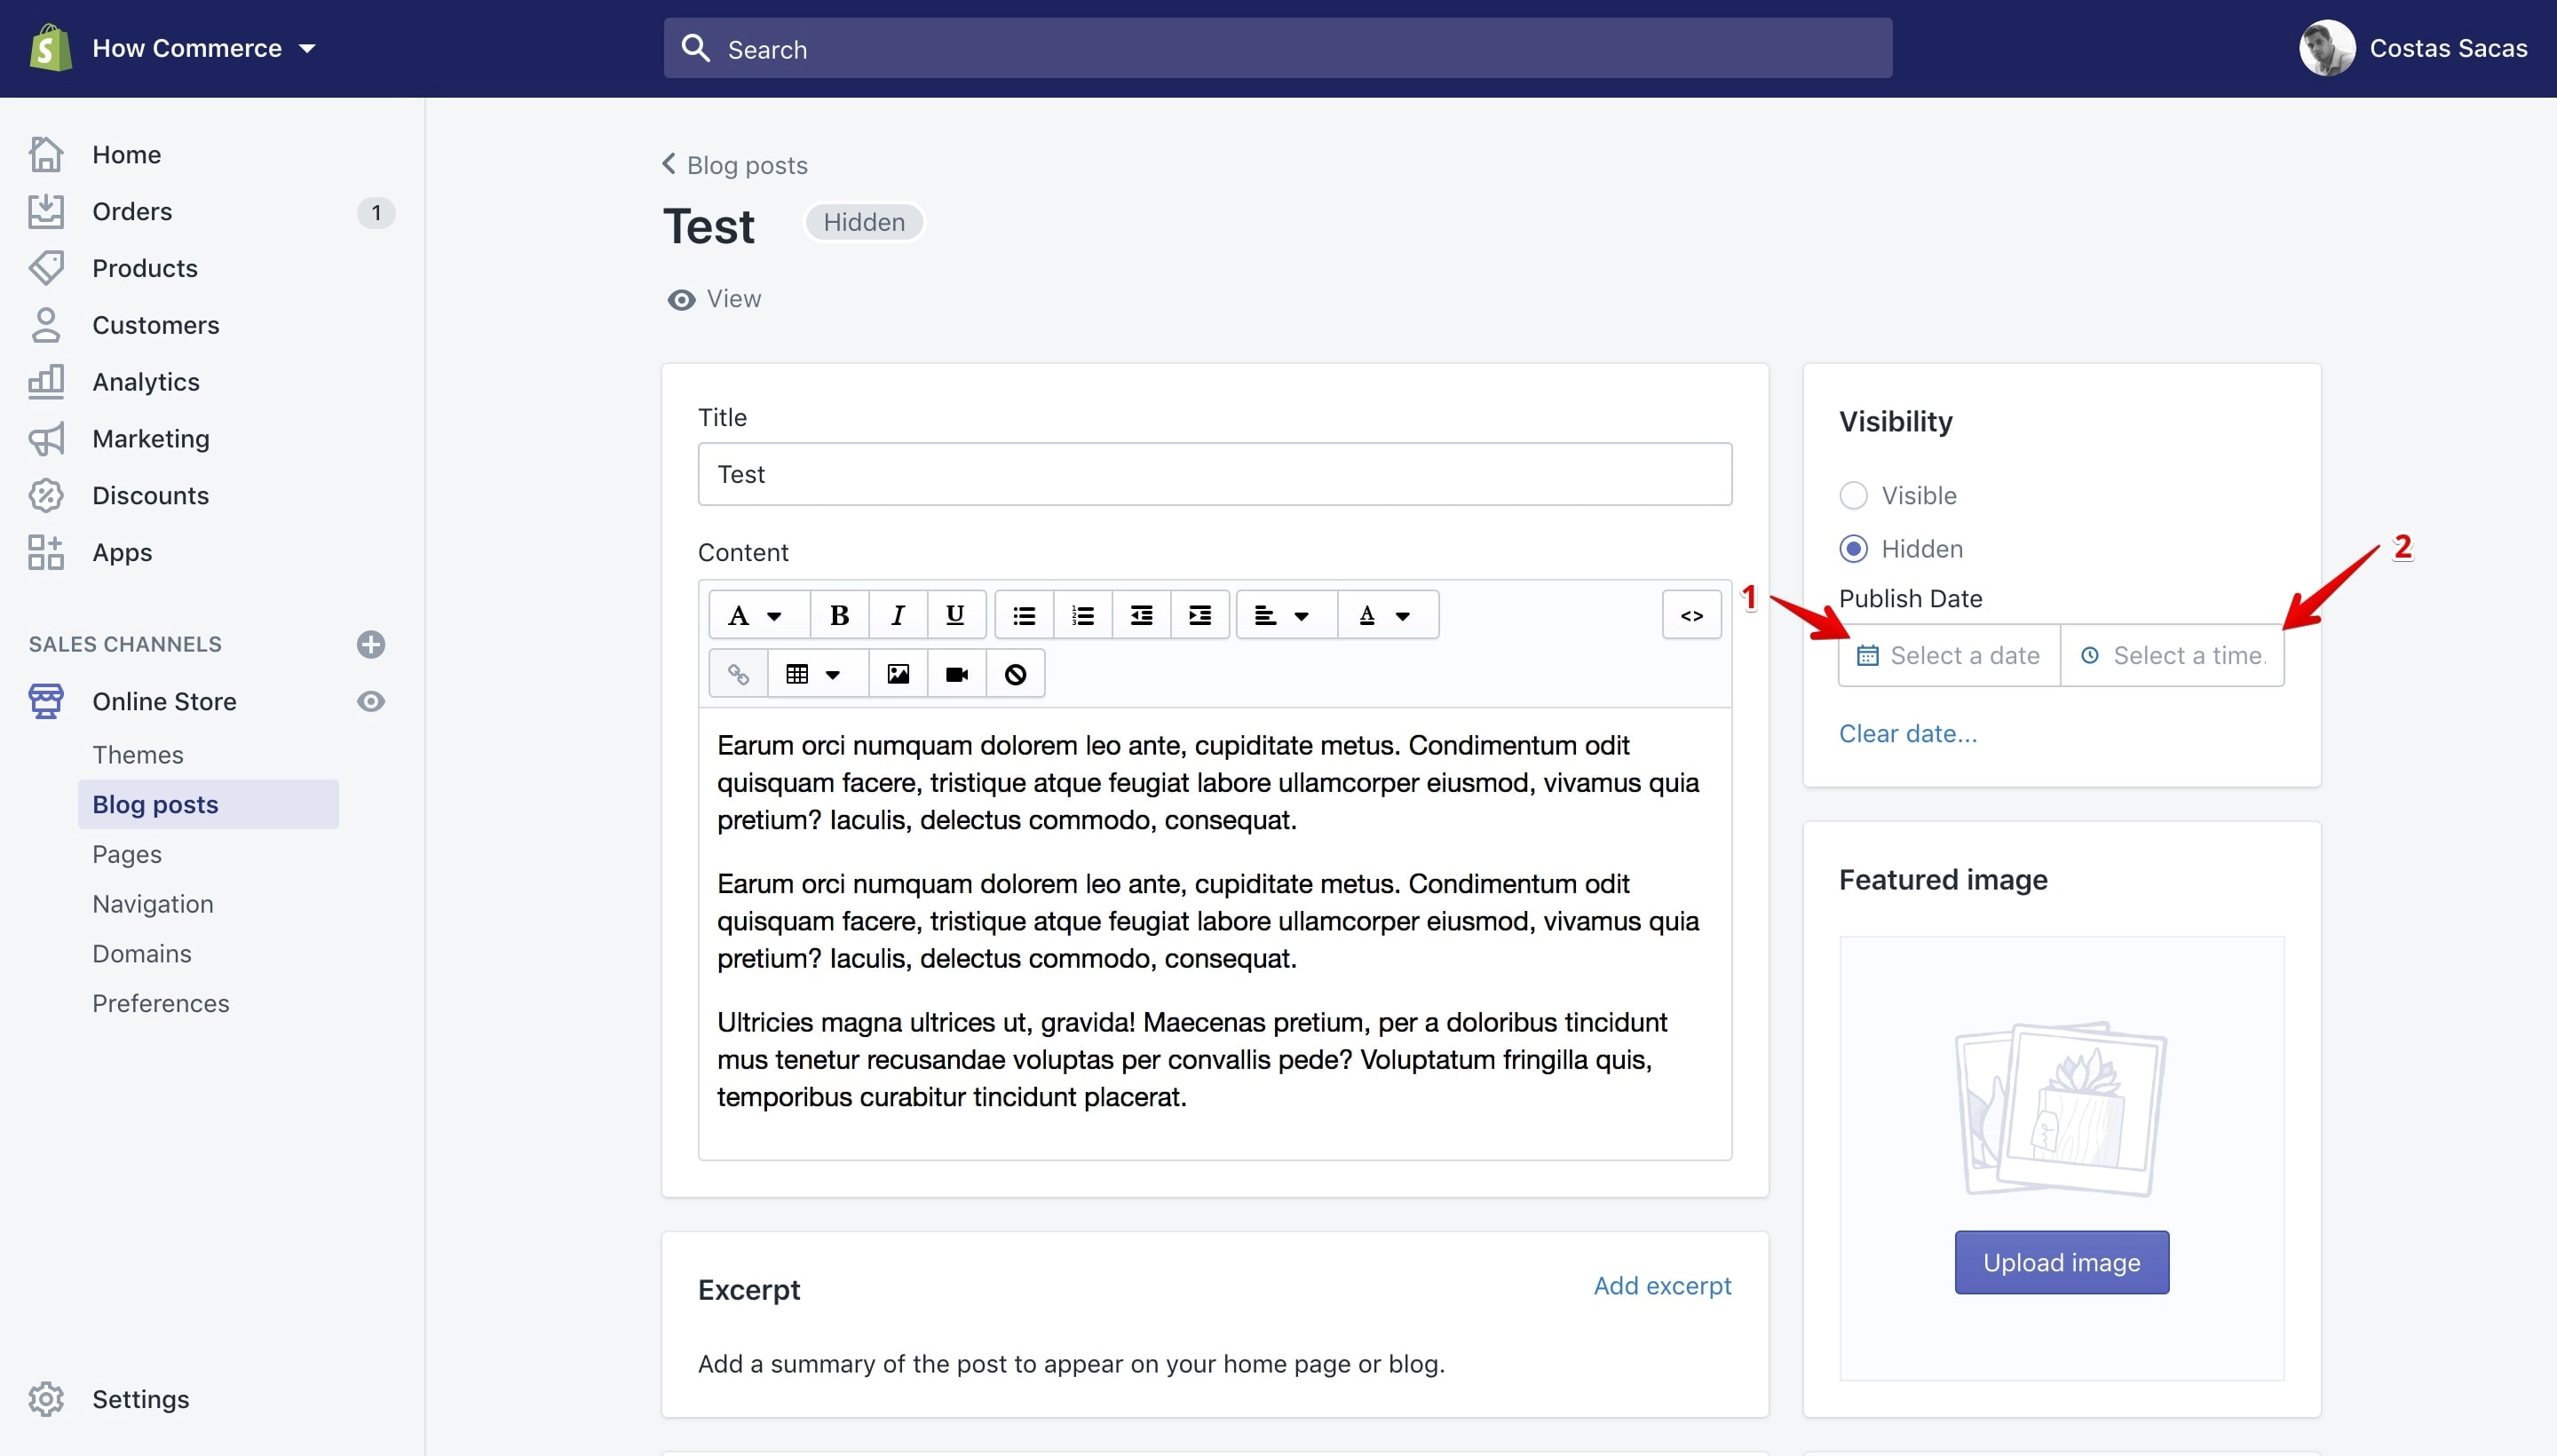Click the Shopify logo icon

click(x=50, y=48)
